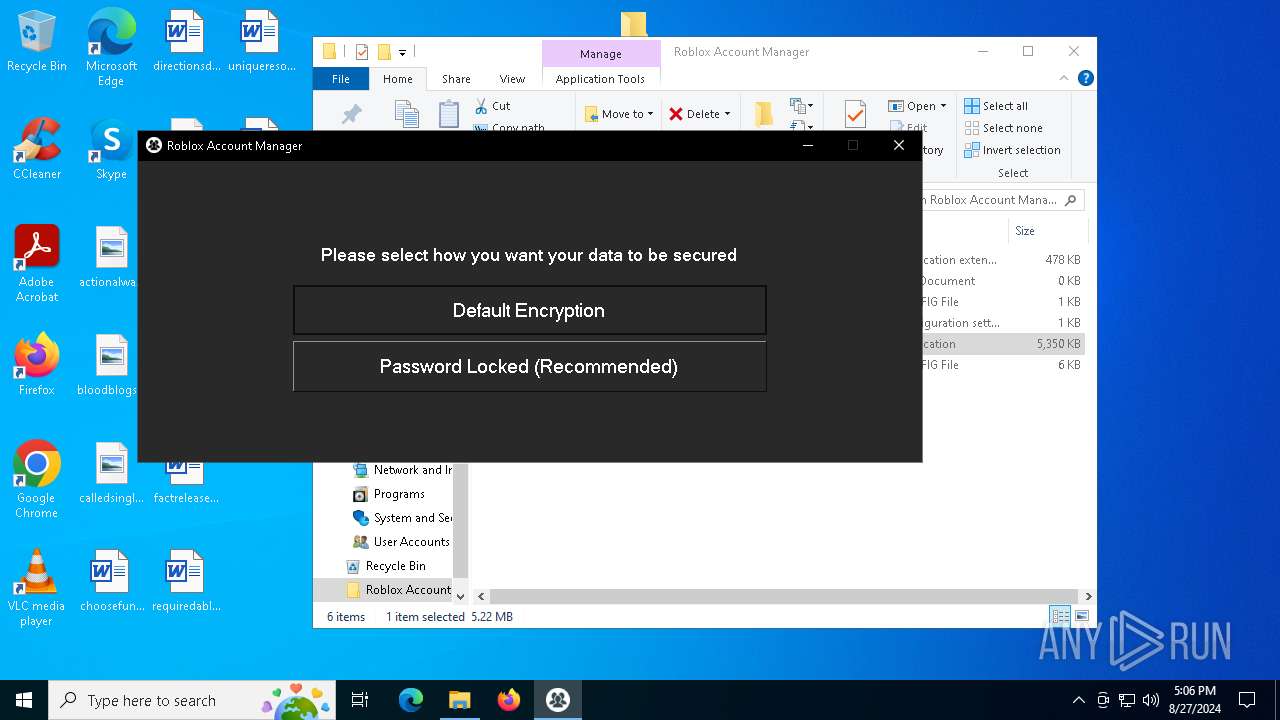Switch to Home tab in Explorer
1280x720 pixels.
pos(397,79)
